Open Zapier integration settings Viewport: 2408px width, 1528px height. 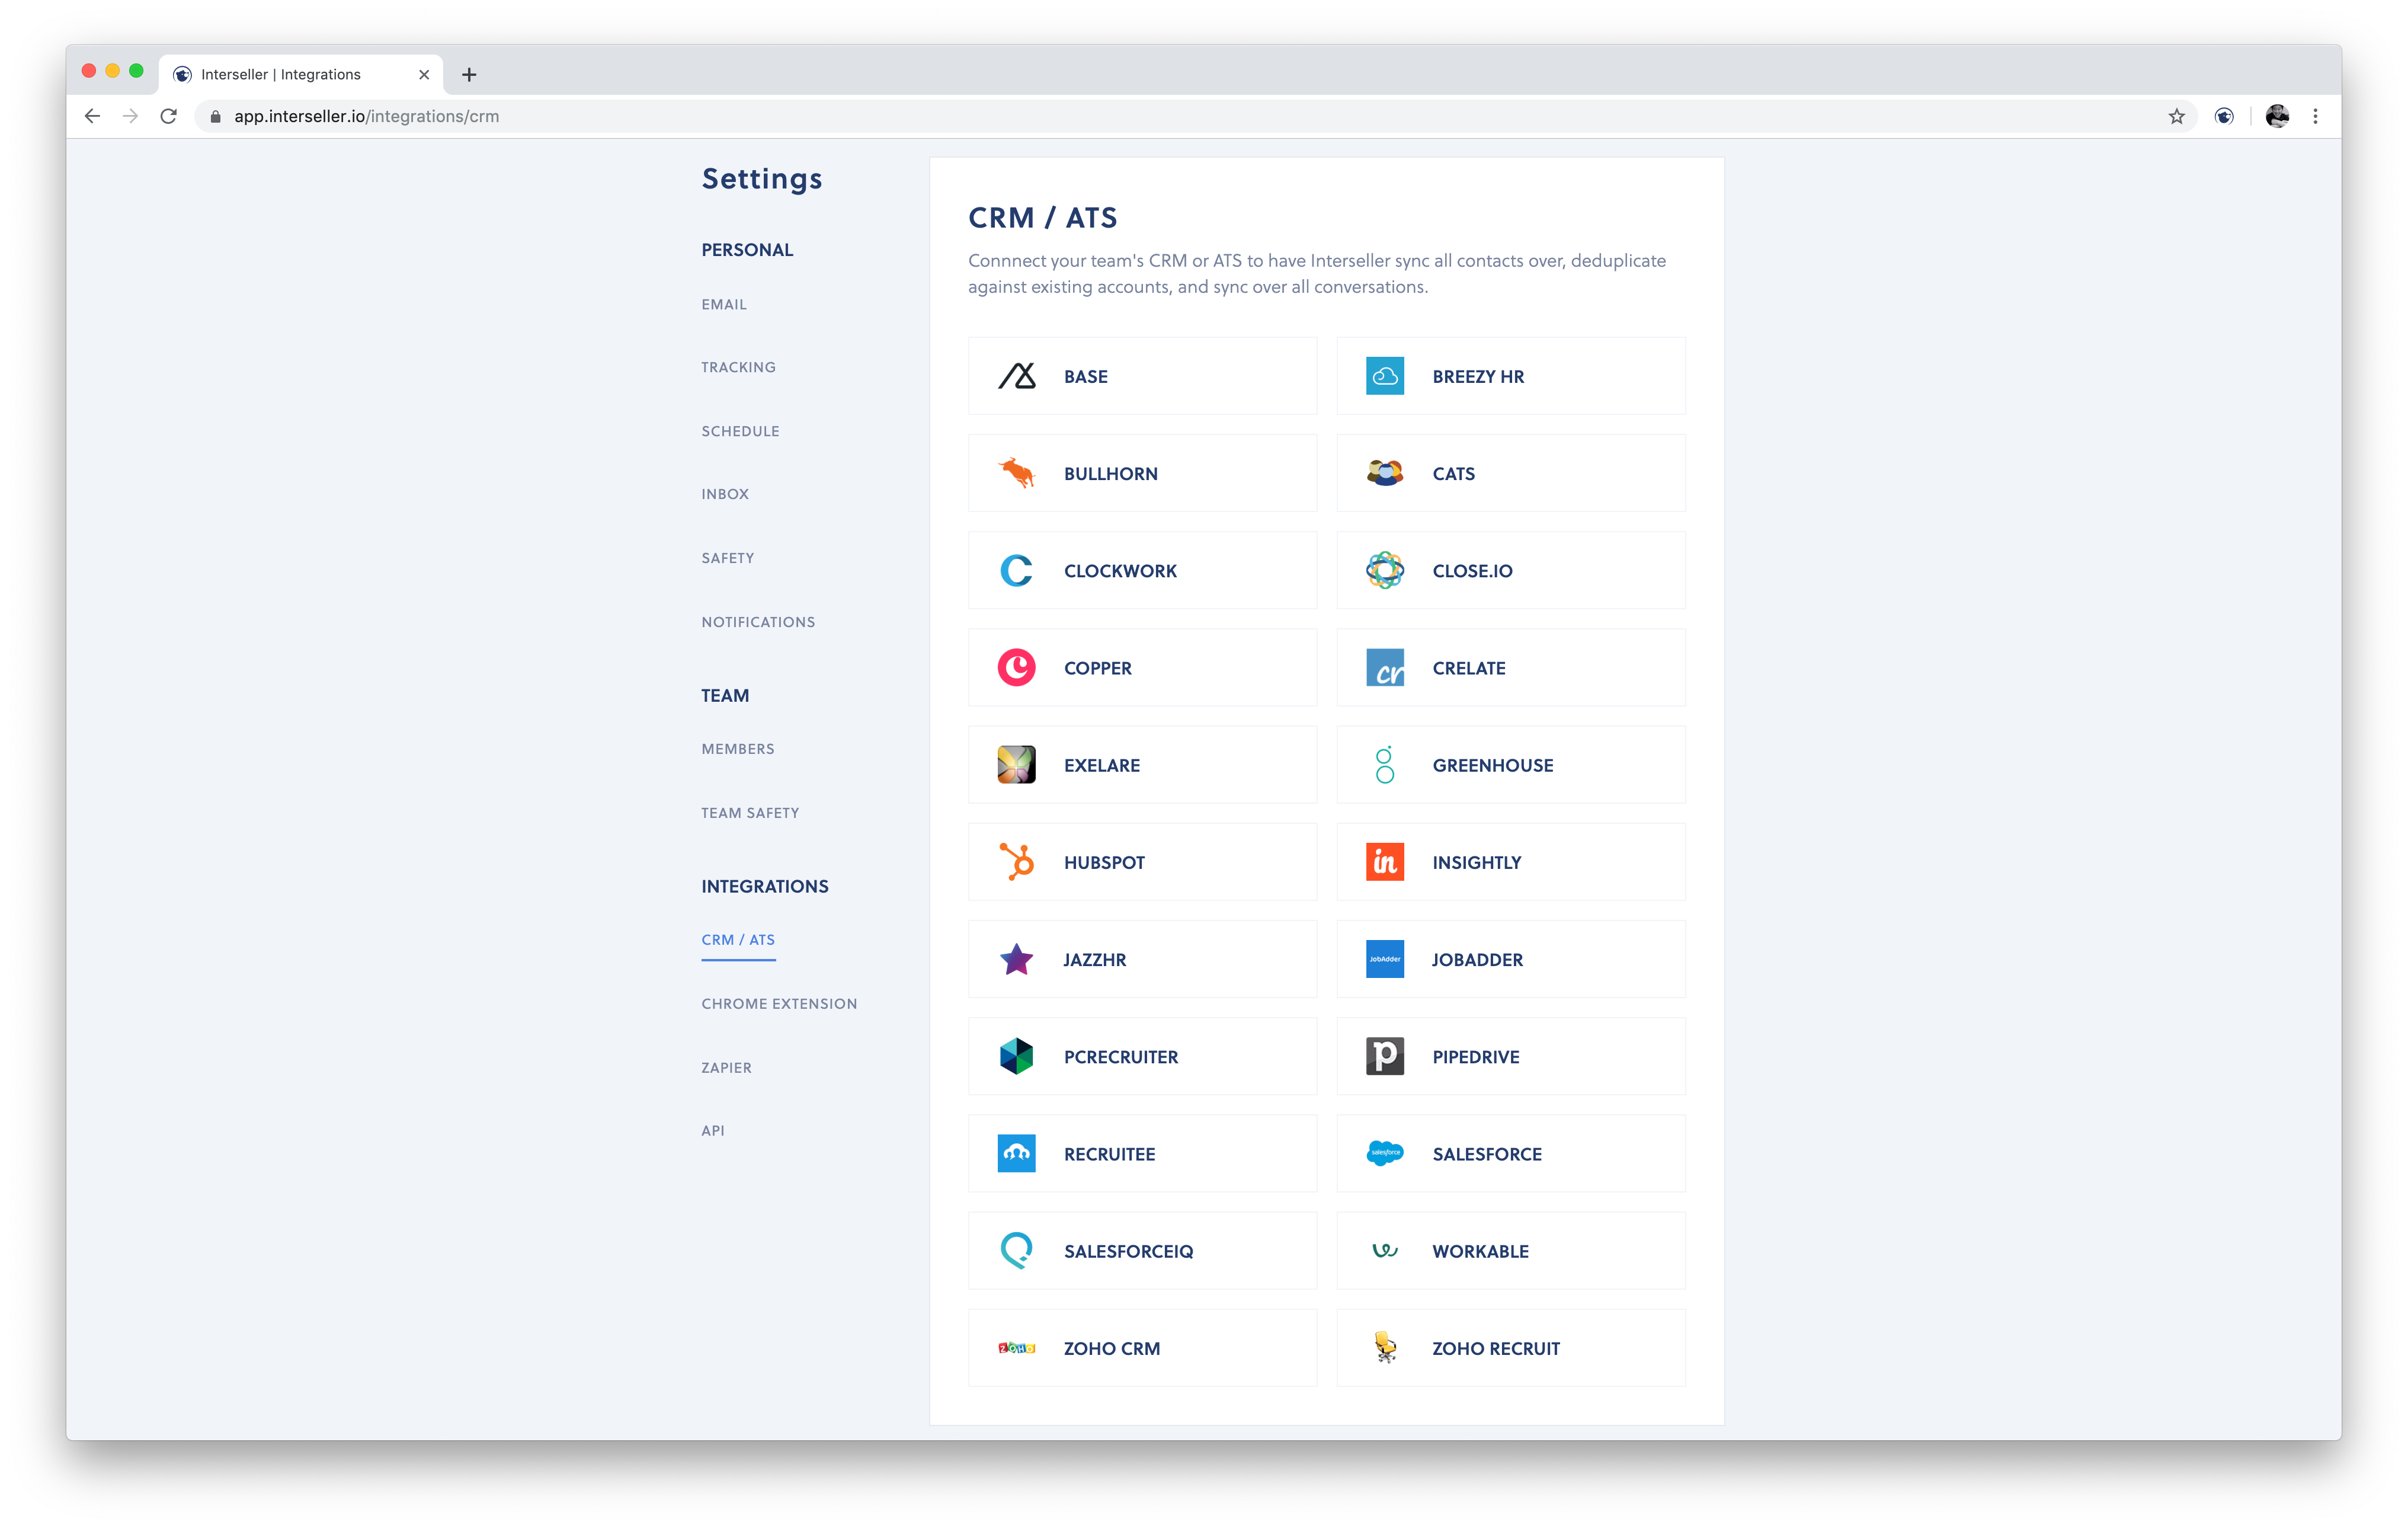click(x=726, y=1068)
